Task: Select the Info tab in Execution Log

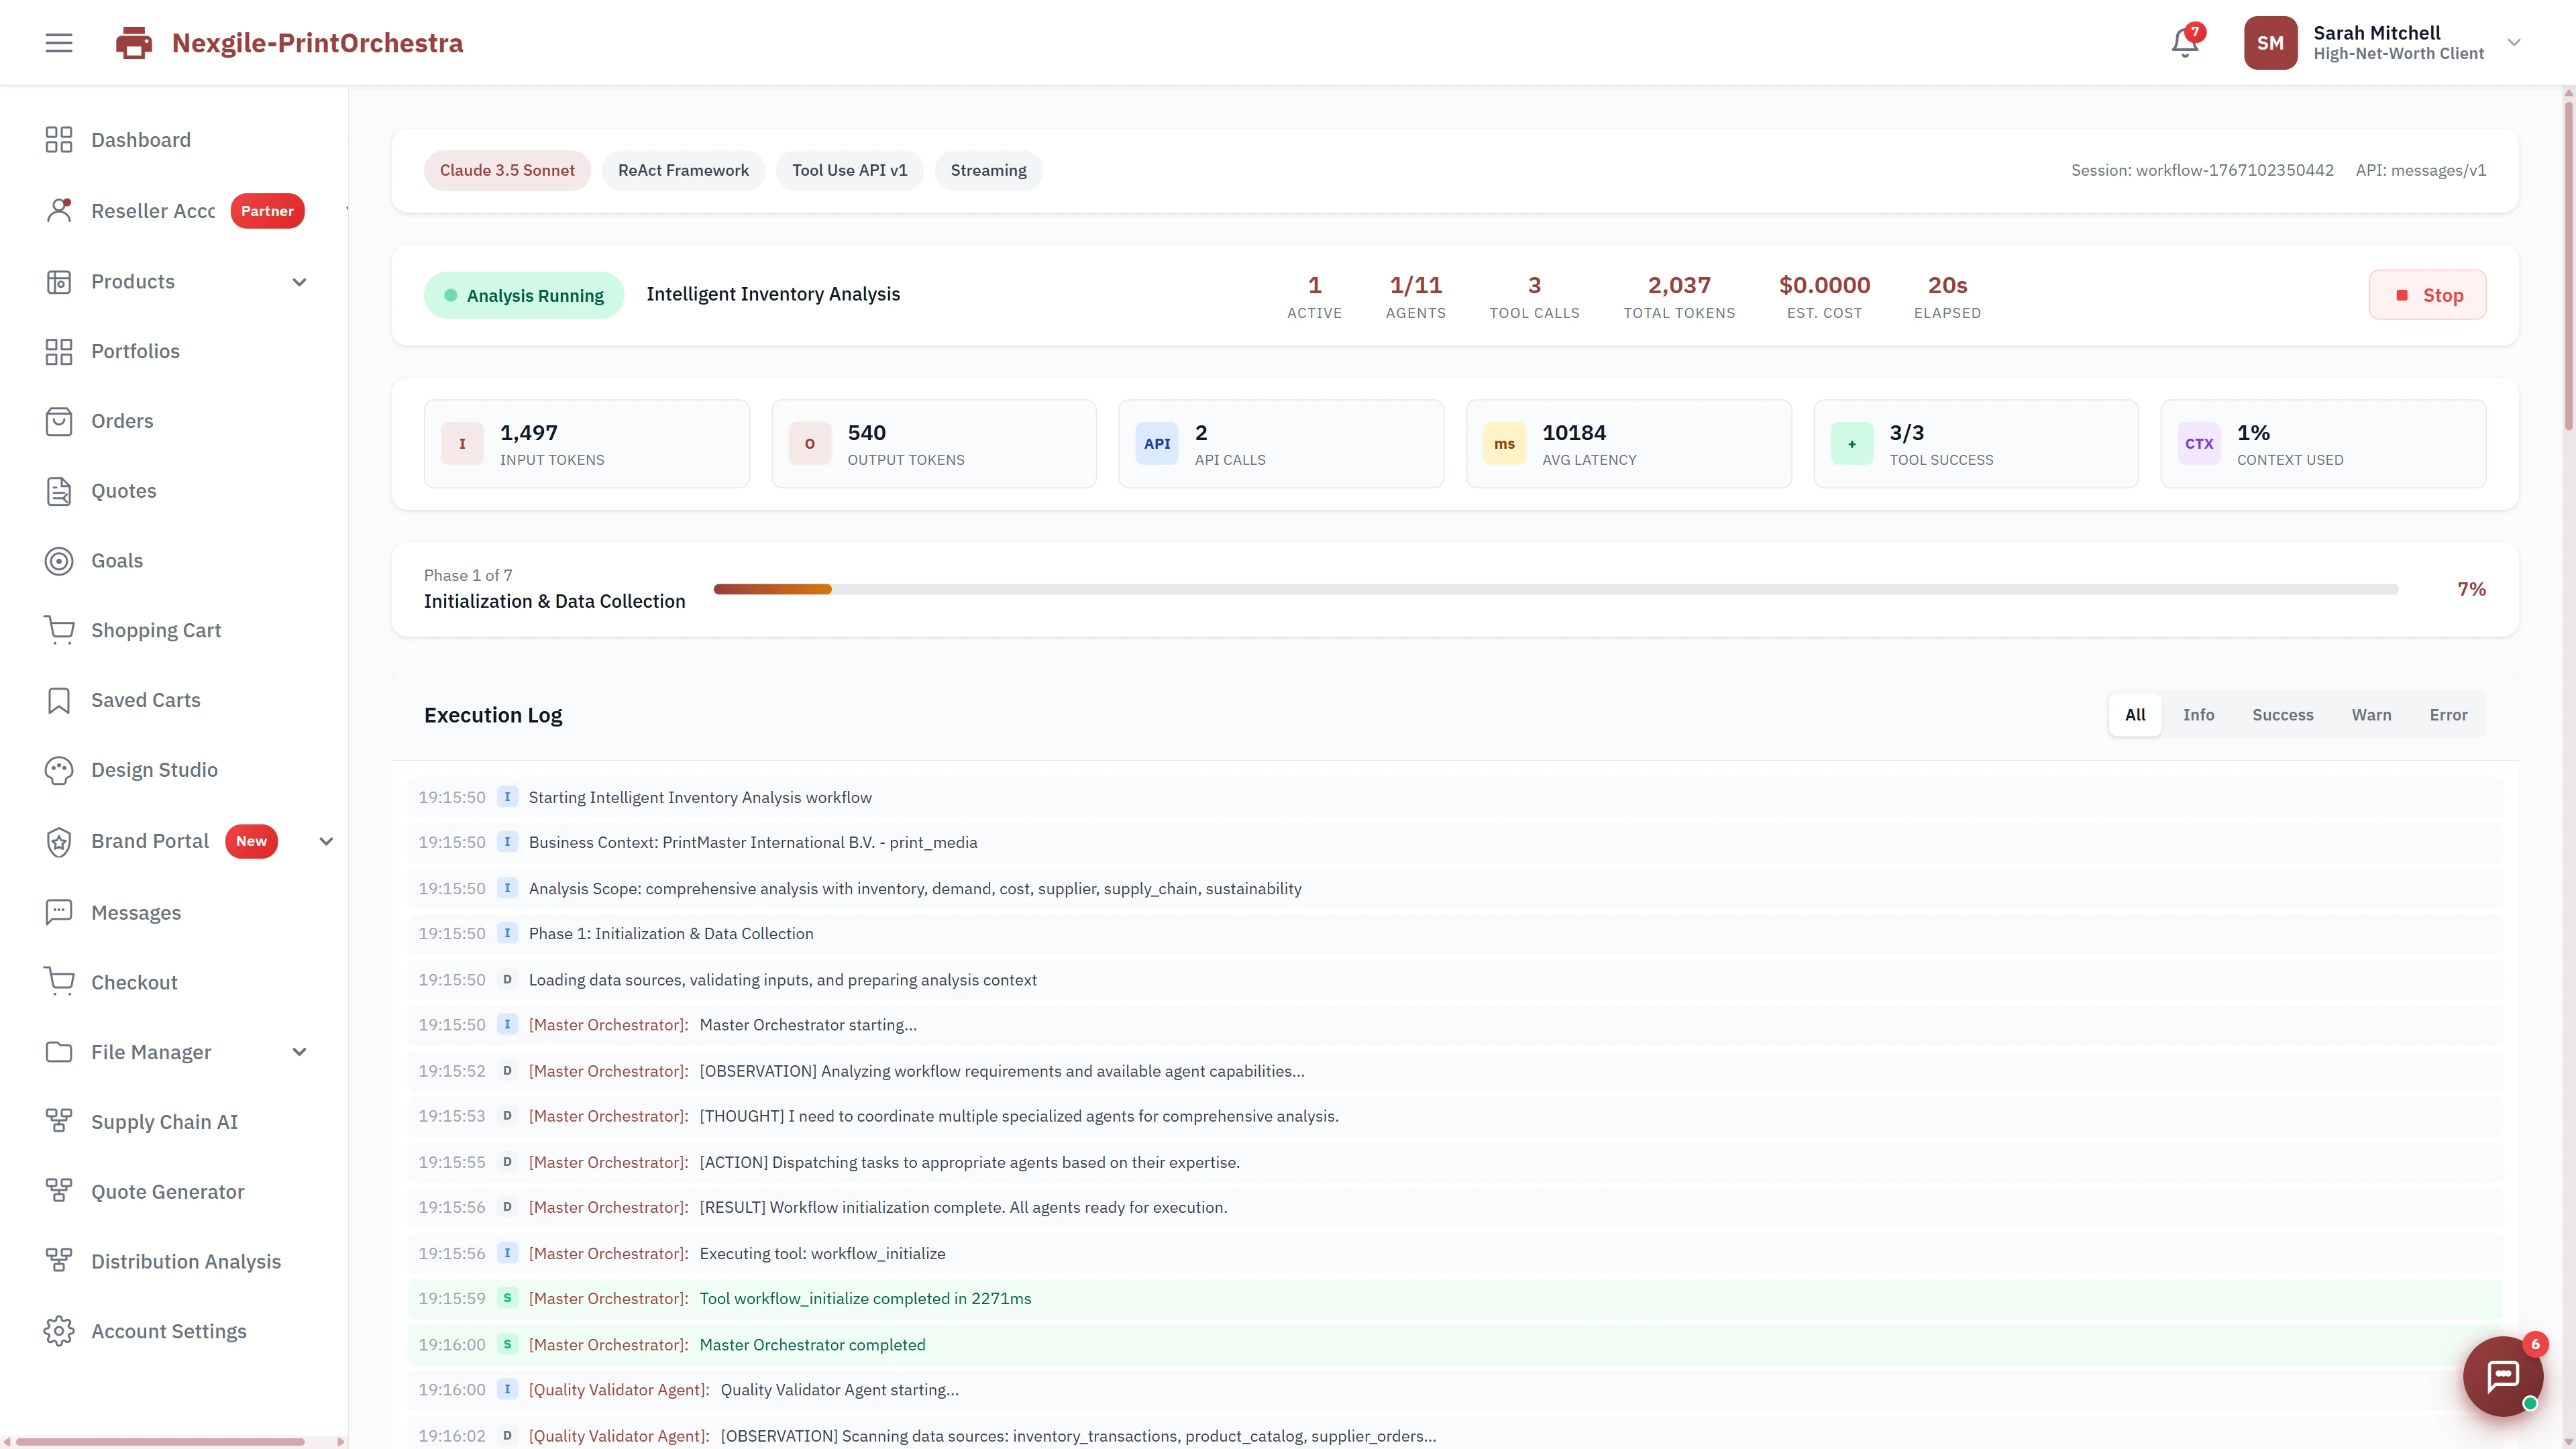Action: tap(2198, 714)
